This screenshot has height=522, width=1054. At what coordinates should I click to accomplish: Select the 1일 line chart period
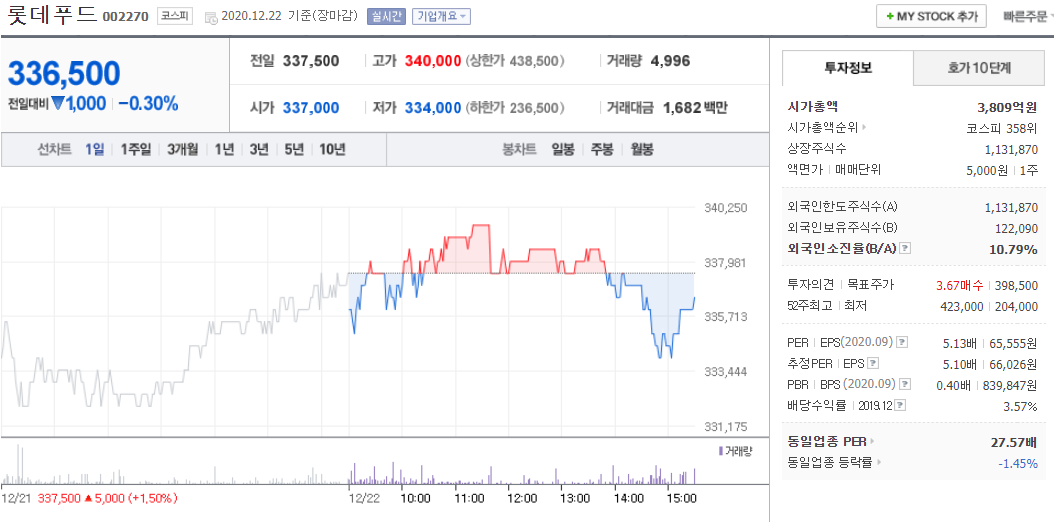coord(95,149)
